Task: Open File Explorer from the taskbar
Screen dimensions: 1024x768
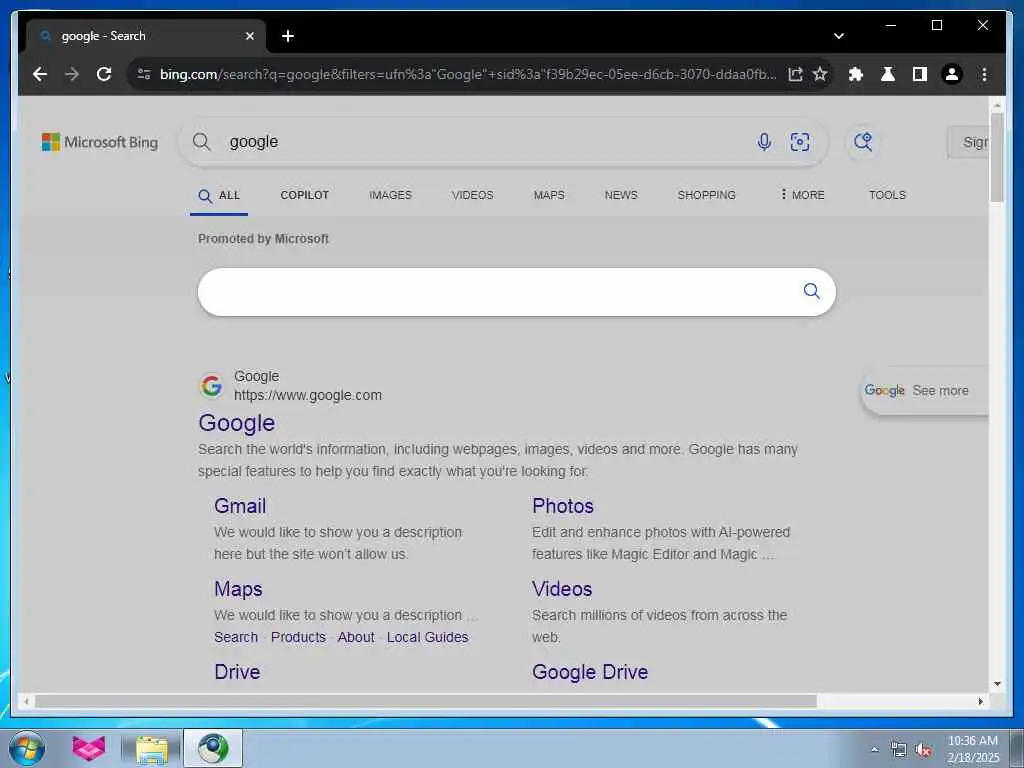Action: pyautogui.click(x=152, y=749)
